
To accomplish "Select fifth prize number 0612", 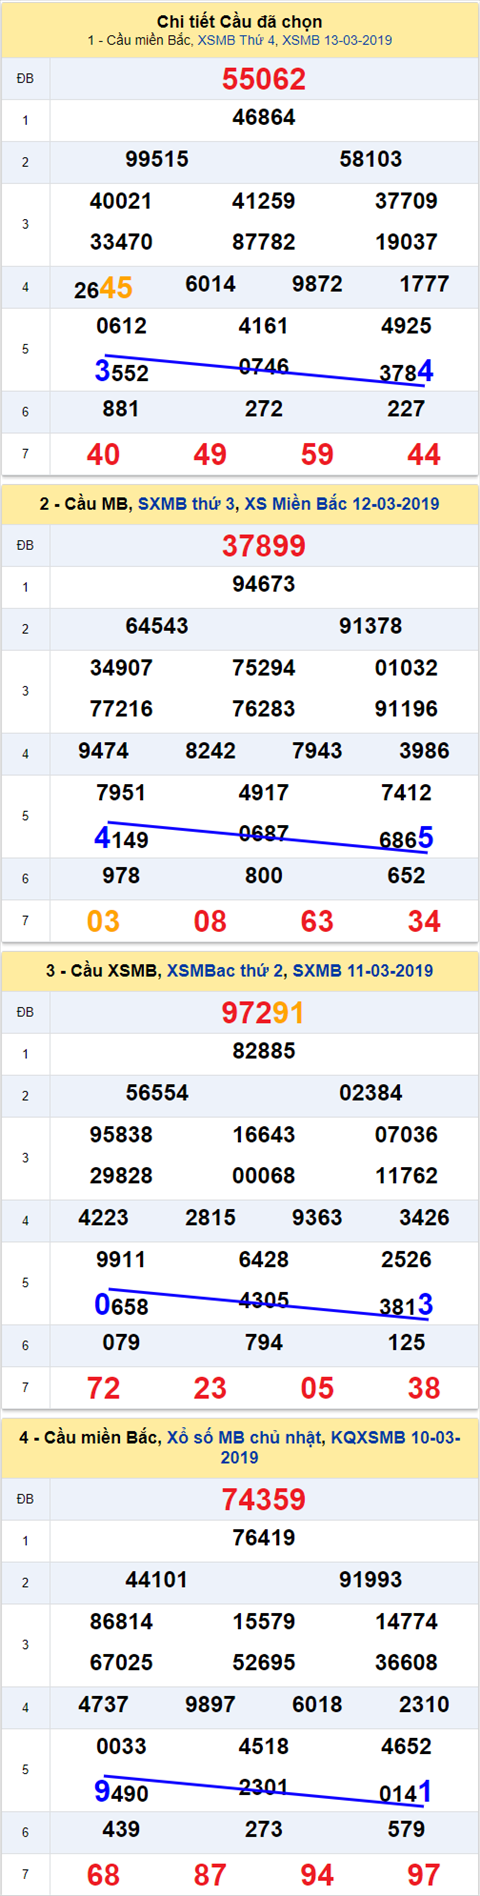I will coord(121,326).
